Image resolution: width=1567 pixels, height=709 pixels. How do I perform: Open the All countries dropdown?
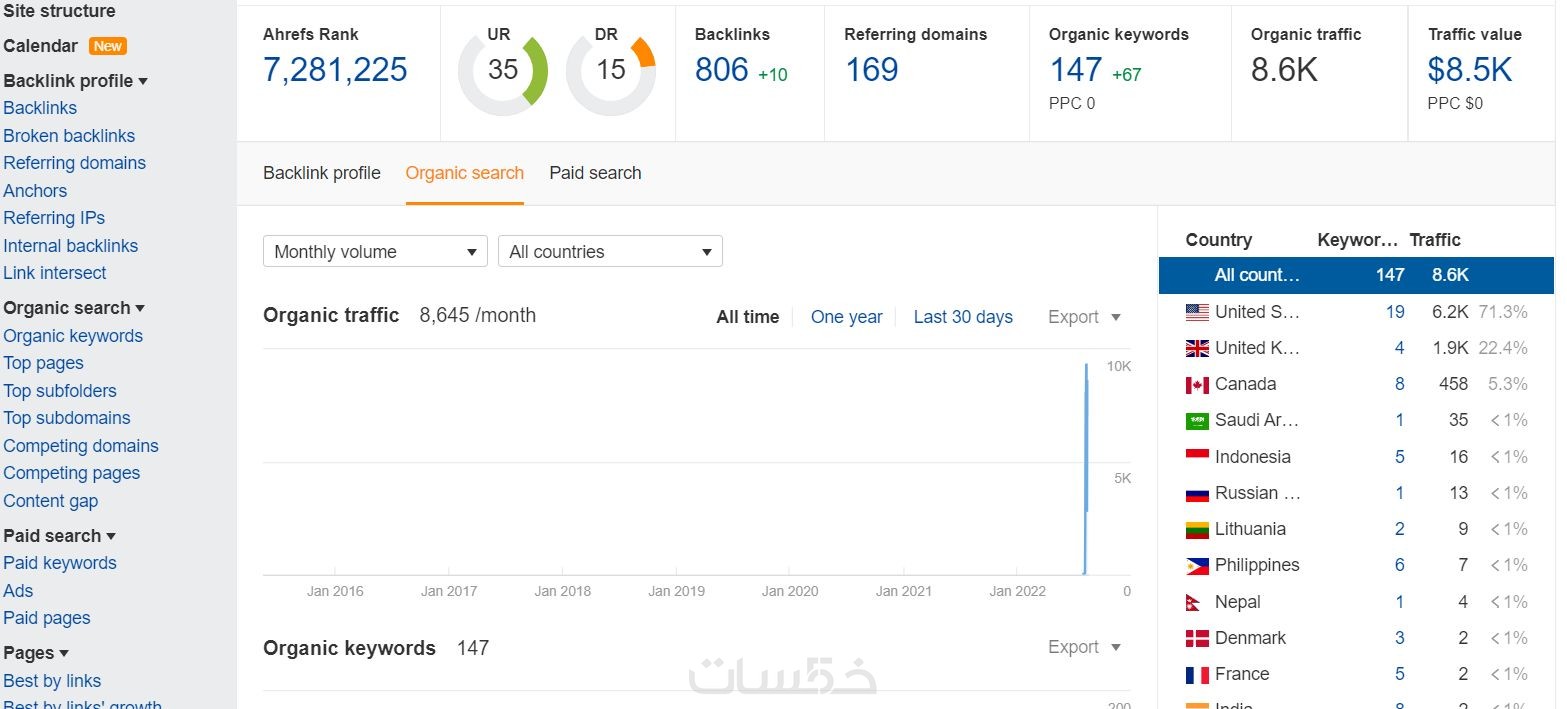tap(610, 252)
